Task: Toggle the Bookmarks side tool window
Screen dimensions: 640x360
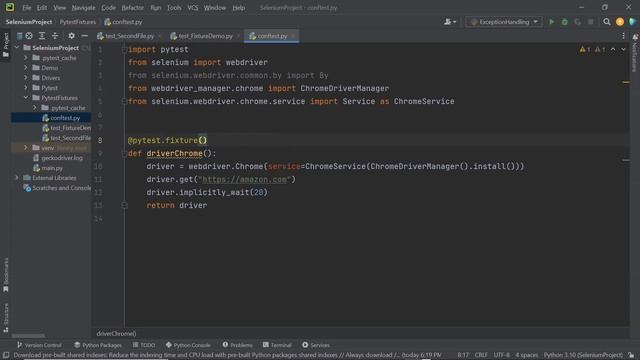Action: tap(5, 275)
